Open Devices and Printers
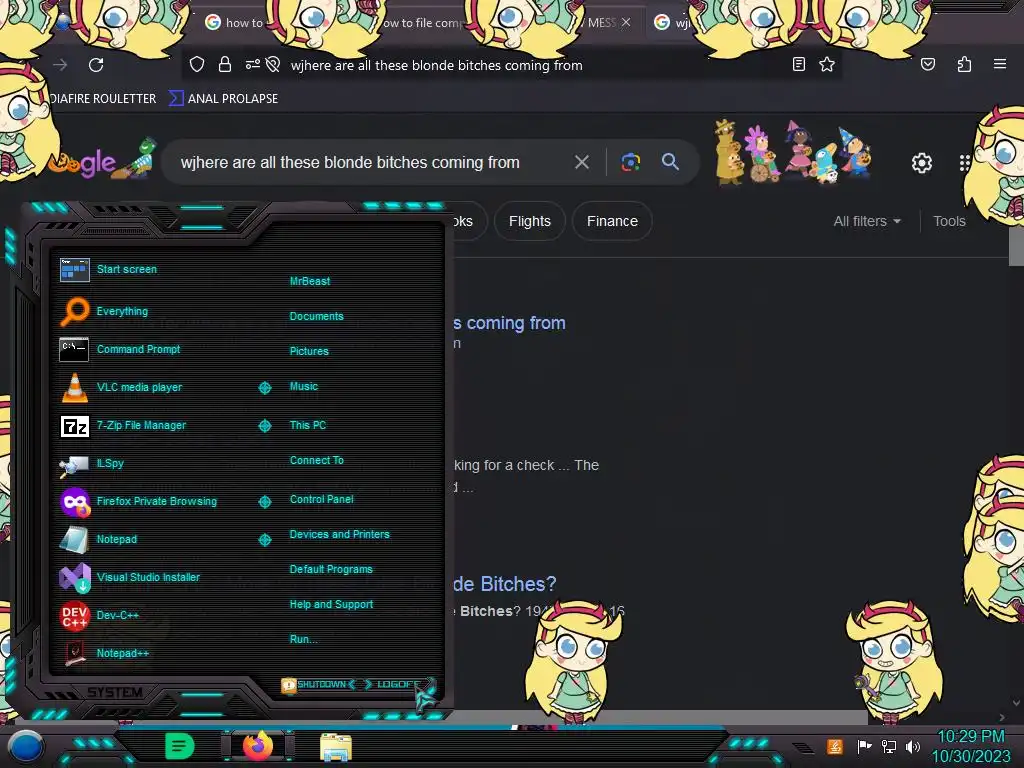The width and height of the screenshot is (1024, 768). coord(339,534)
